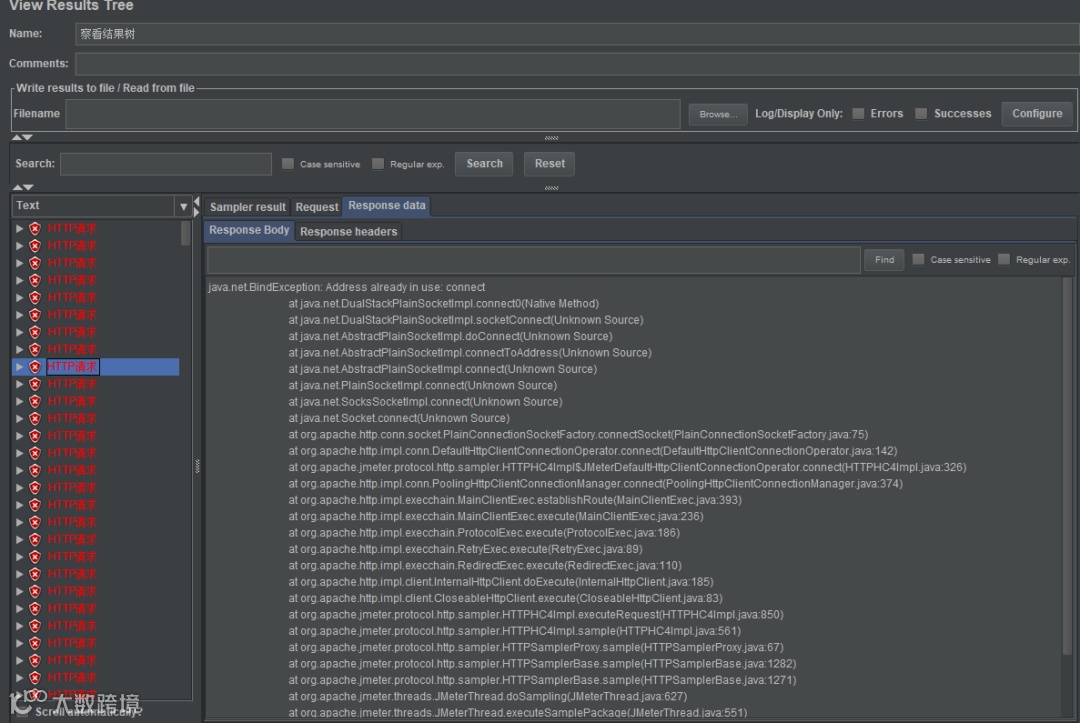The width and height of the screenshot is (1080, 723).
Task: Expand the highlighted HTTP request tree node
Action: (x=19, y=367)
